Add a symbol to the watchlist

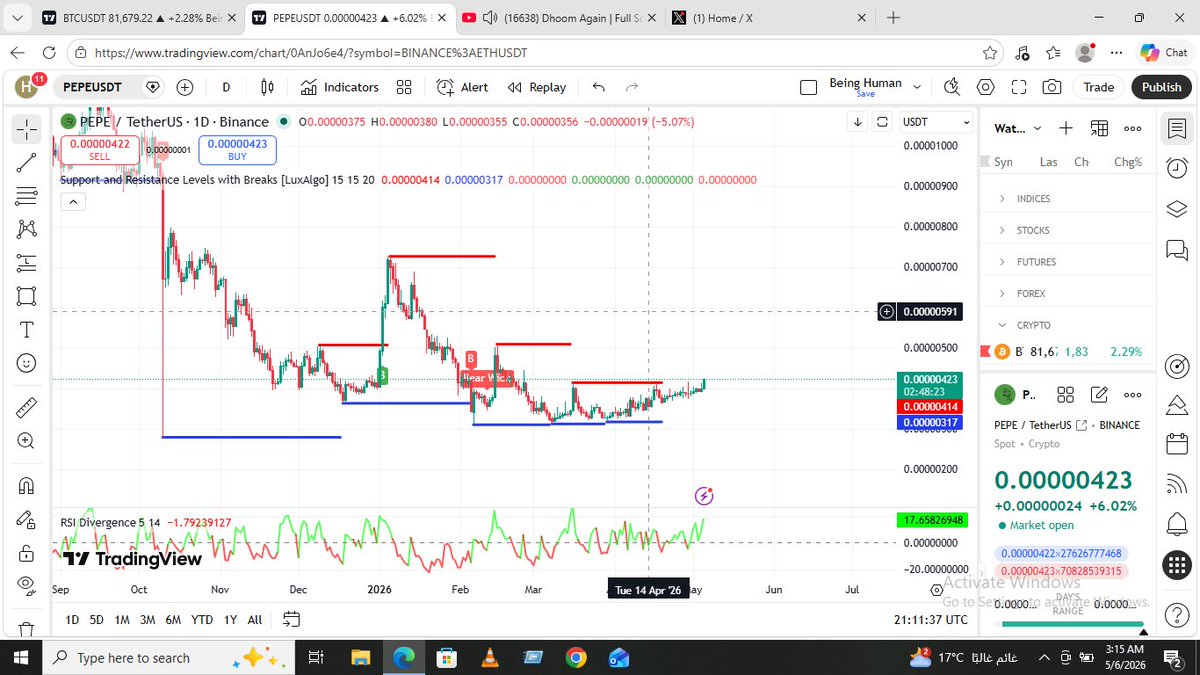(x=1066, y=128)
